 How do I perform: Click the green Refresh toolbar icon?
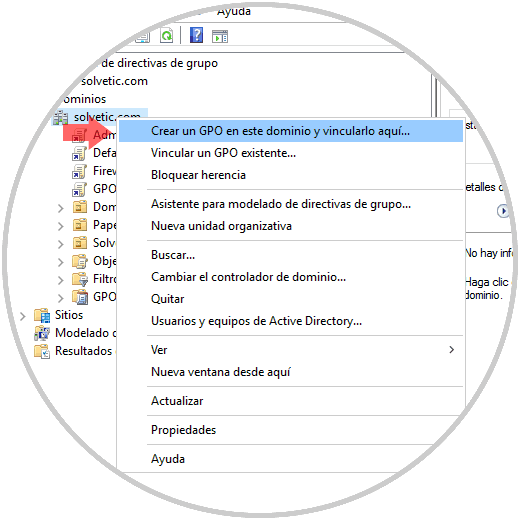pos(166,35)
